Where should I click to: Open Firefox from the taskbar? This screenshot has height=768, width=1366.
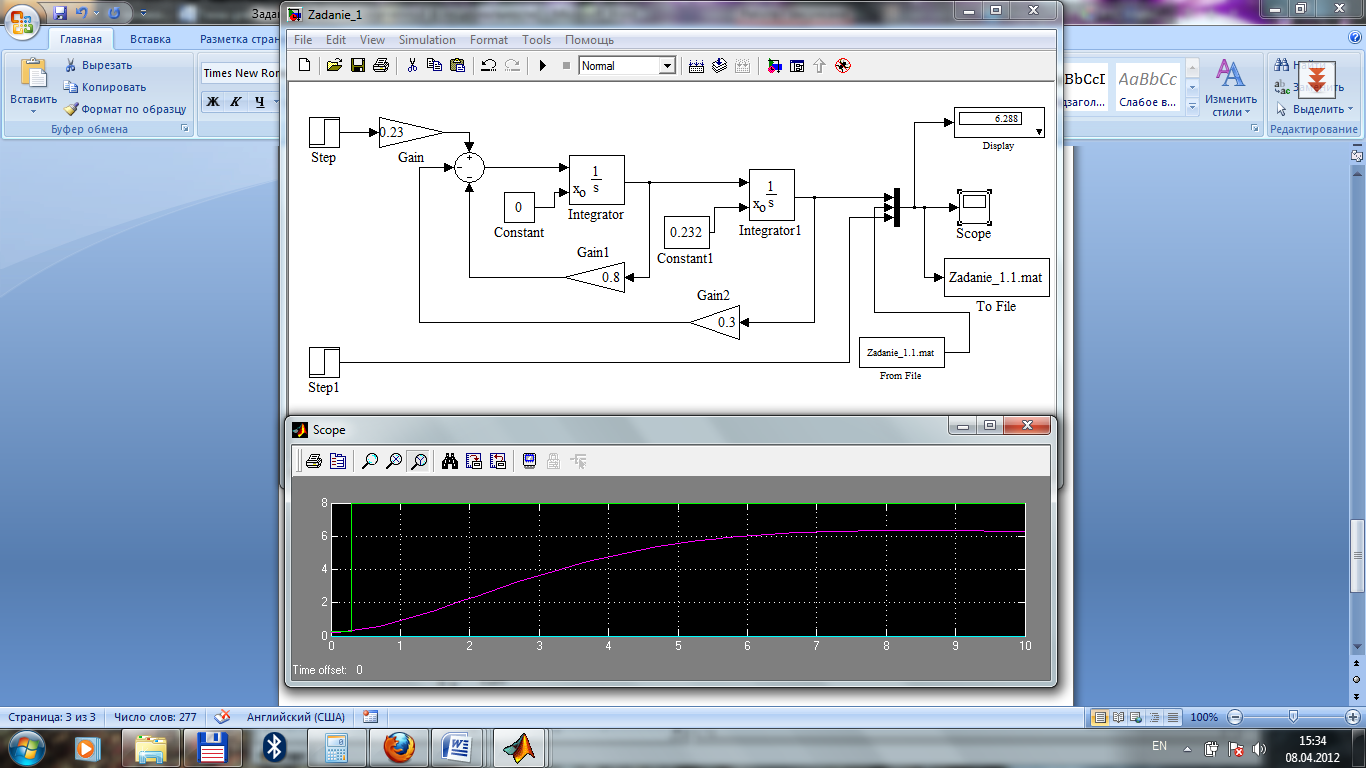click(x=399, y=748)
